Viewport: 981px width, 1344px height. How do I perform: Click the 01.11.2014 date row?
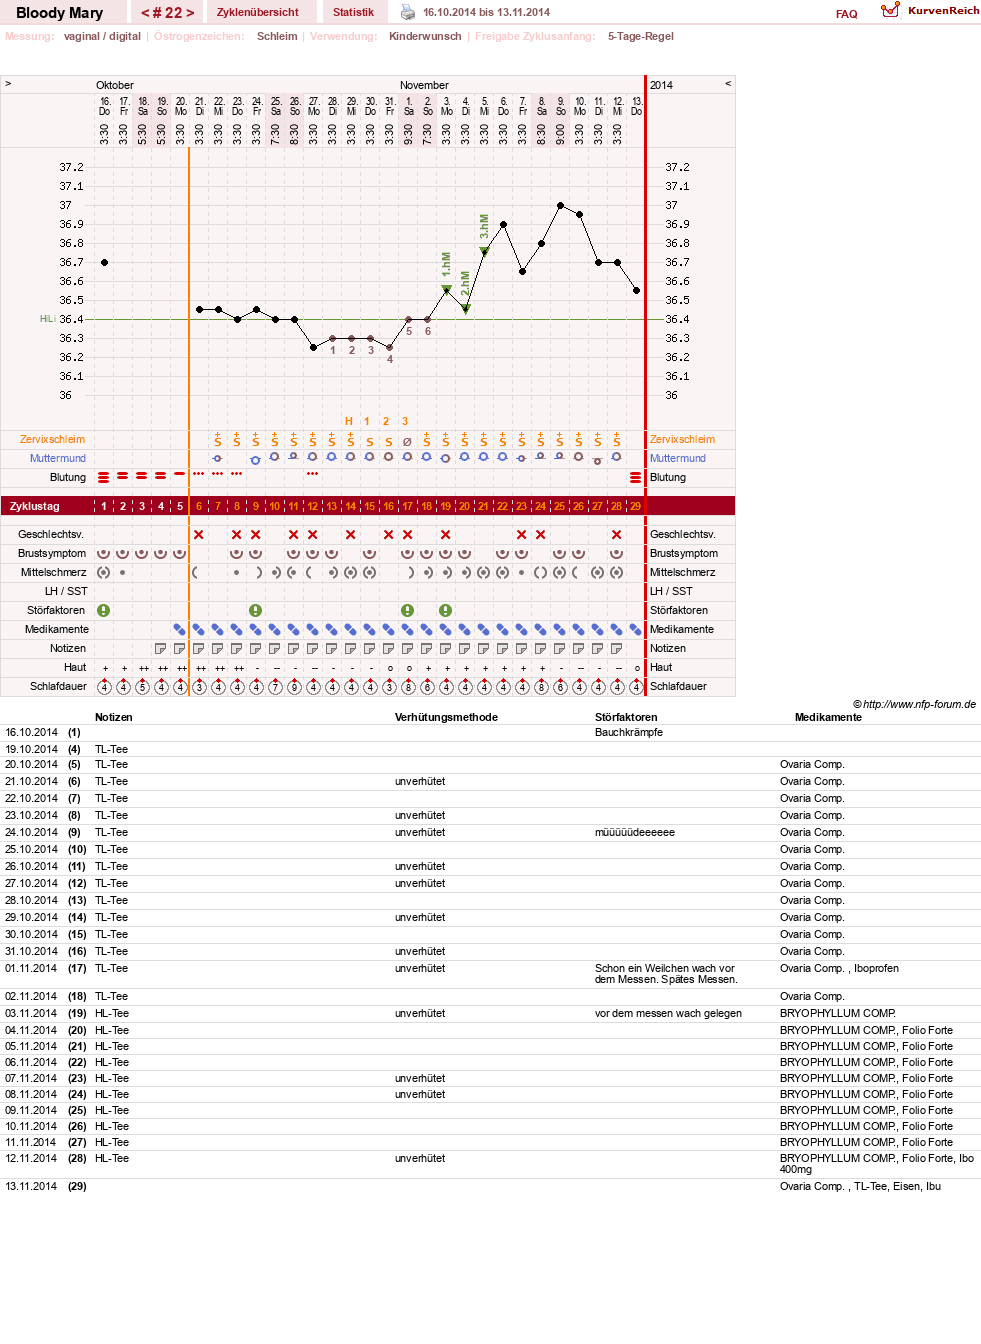[490, 974]
